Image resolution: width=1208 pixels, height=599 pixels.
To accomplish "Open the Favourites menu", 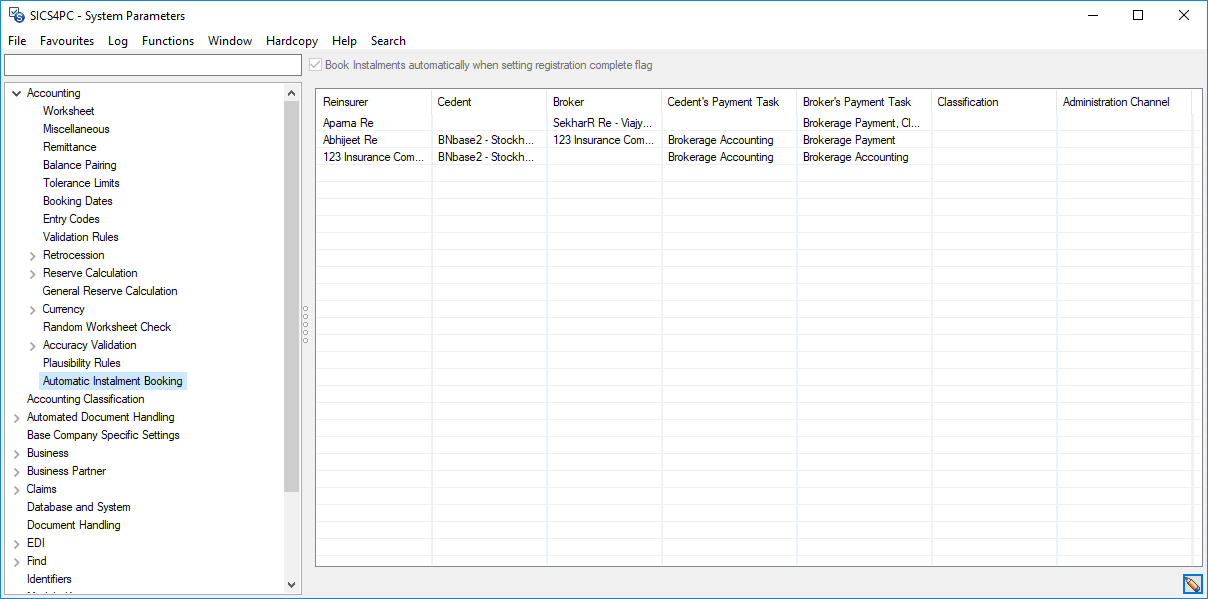I will pos(67,41).
